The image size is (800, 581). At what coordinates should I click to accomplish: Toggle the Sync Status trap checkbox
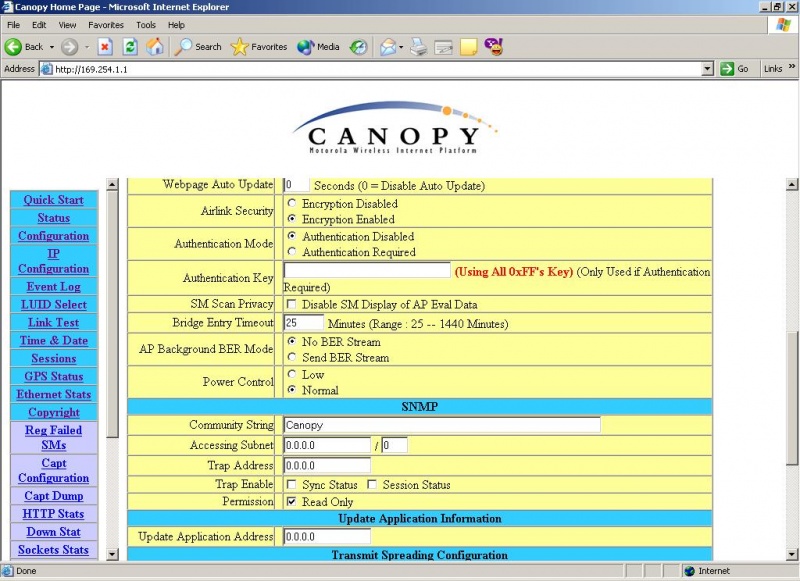click(x=290, y=484)
